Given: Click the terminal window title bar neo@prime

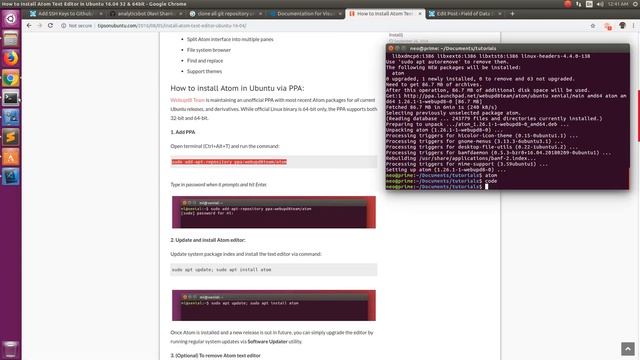Looking at the screenshot, I should tap(507, 48).
